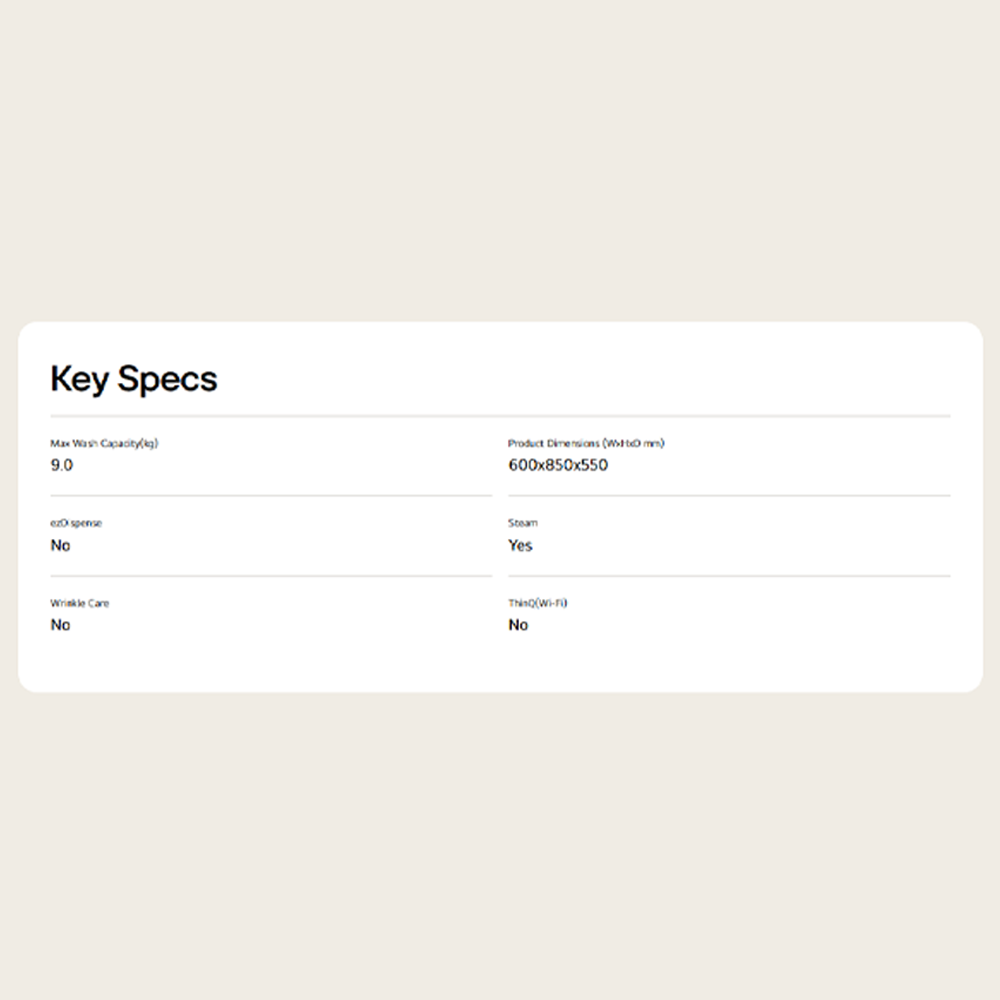Click the Steam spec label
Viewport: 1000px width, 1000px height.
click(522, 523)
